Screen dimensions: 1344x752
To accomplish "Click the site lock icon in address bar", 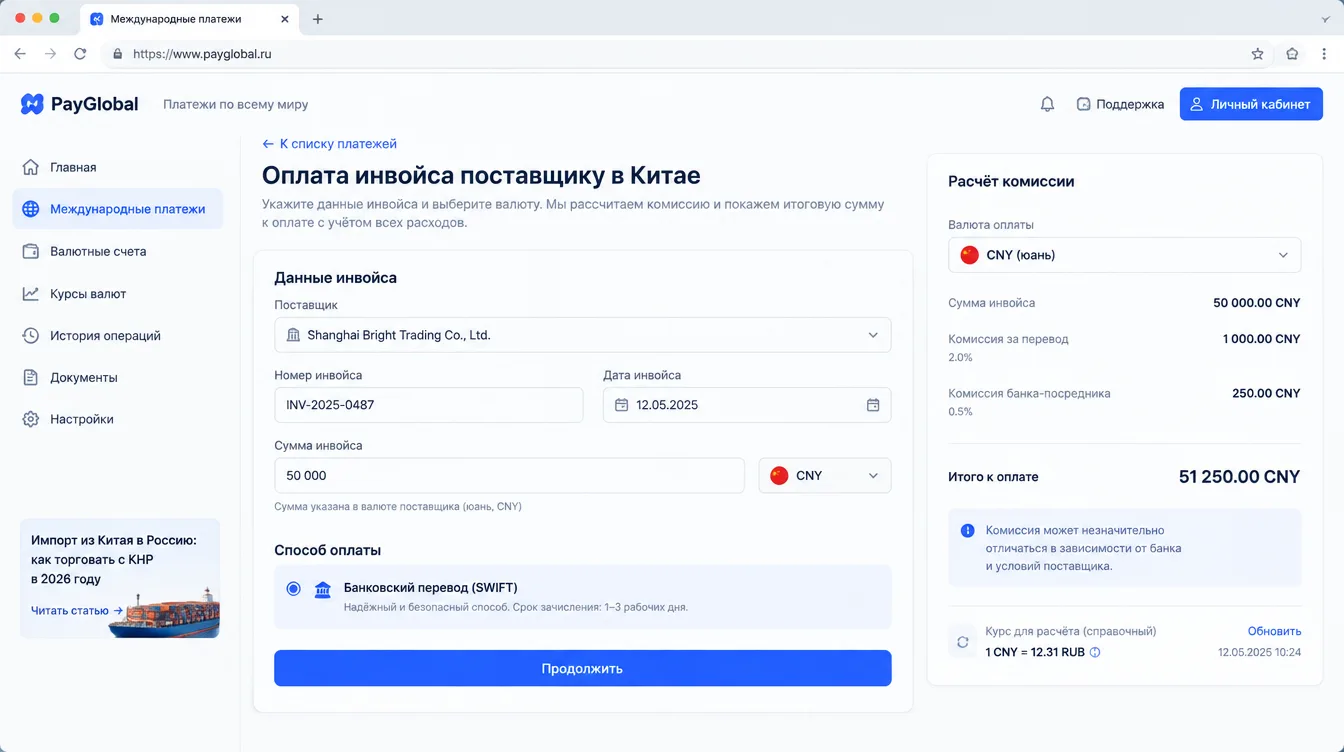I will pos(118,54).
